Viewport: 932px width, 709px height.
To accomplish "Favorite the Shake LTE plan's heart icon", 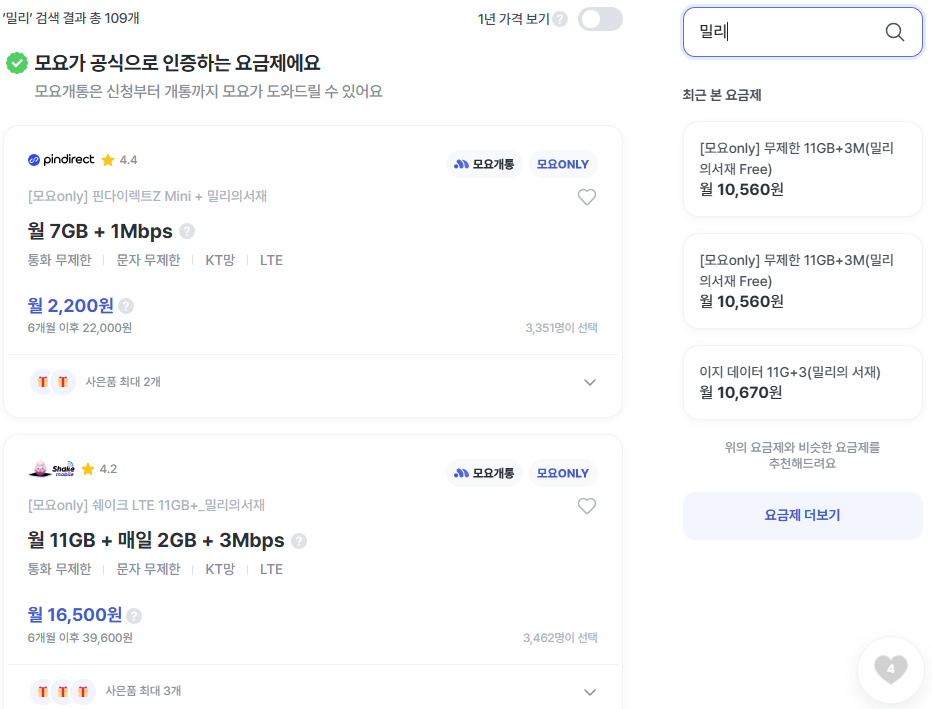I will pyautogui.click(x=587, y=505).
